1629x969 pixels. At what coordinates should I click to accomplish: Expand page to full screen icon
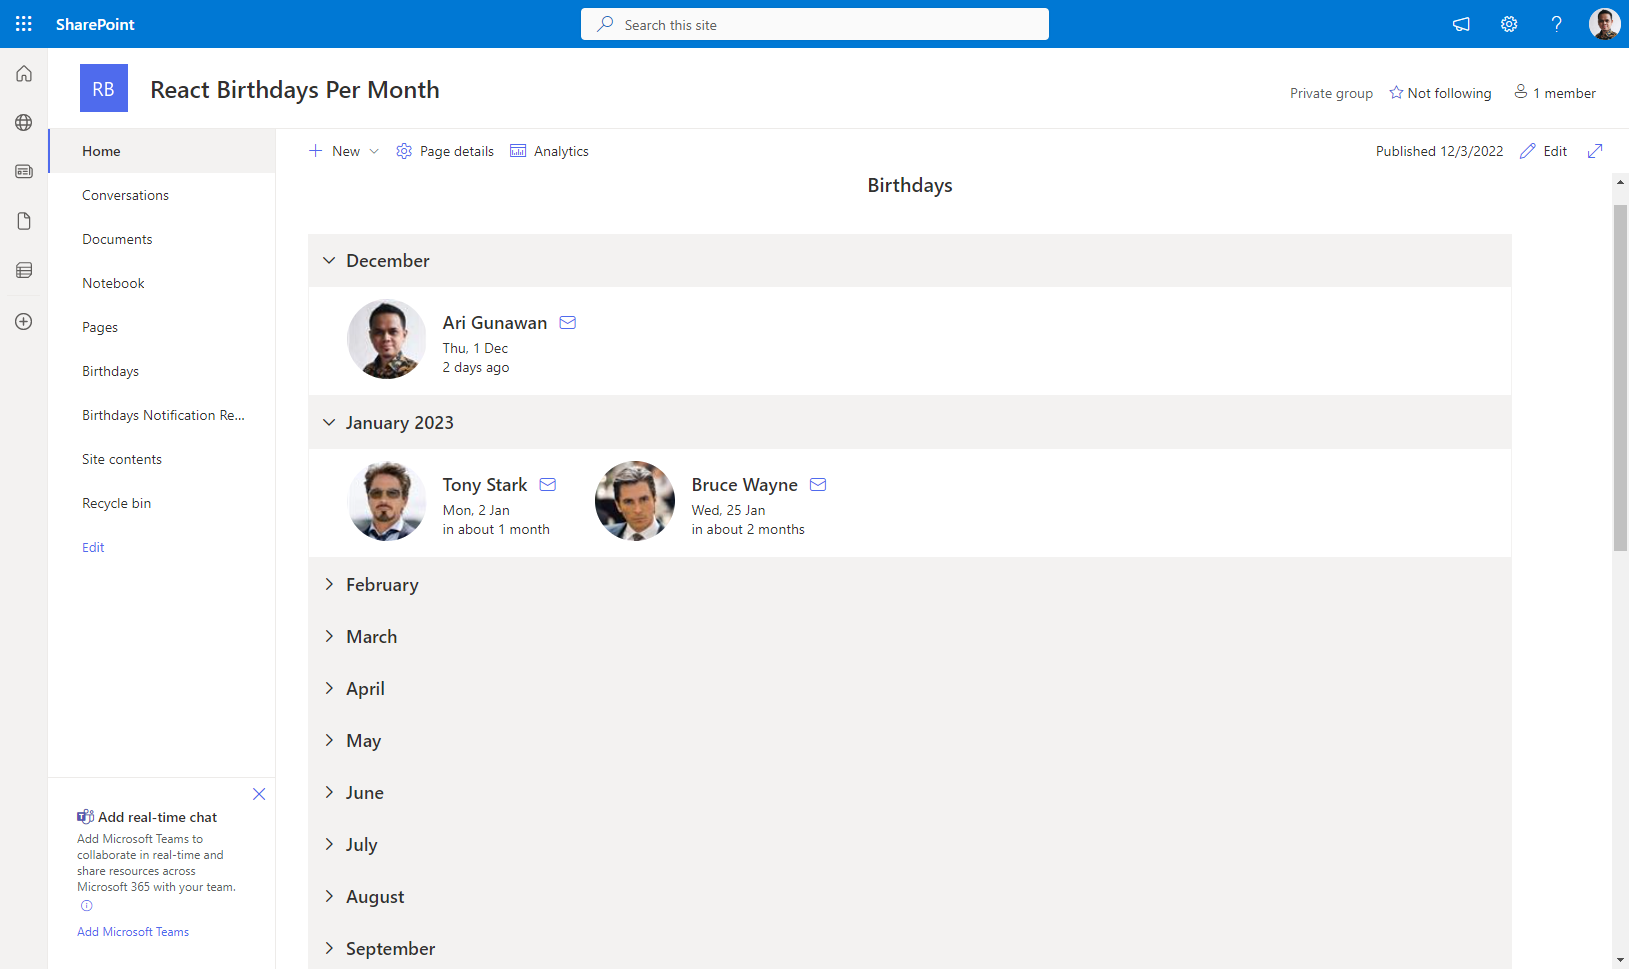[1595, 151]
